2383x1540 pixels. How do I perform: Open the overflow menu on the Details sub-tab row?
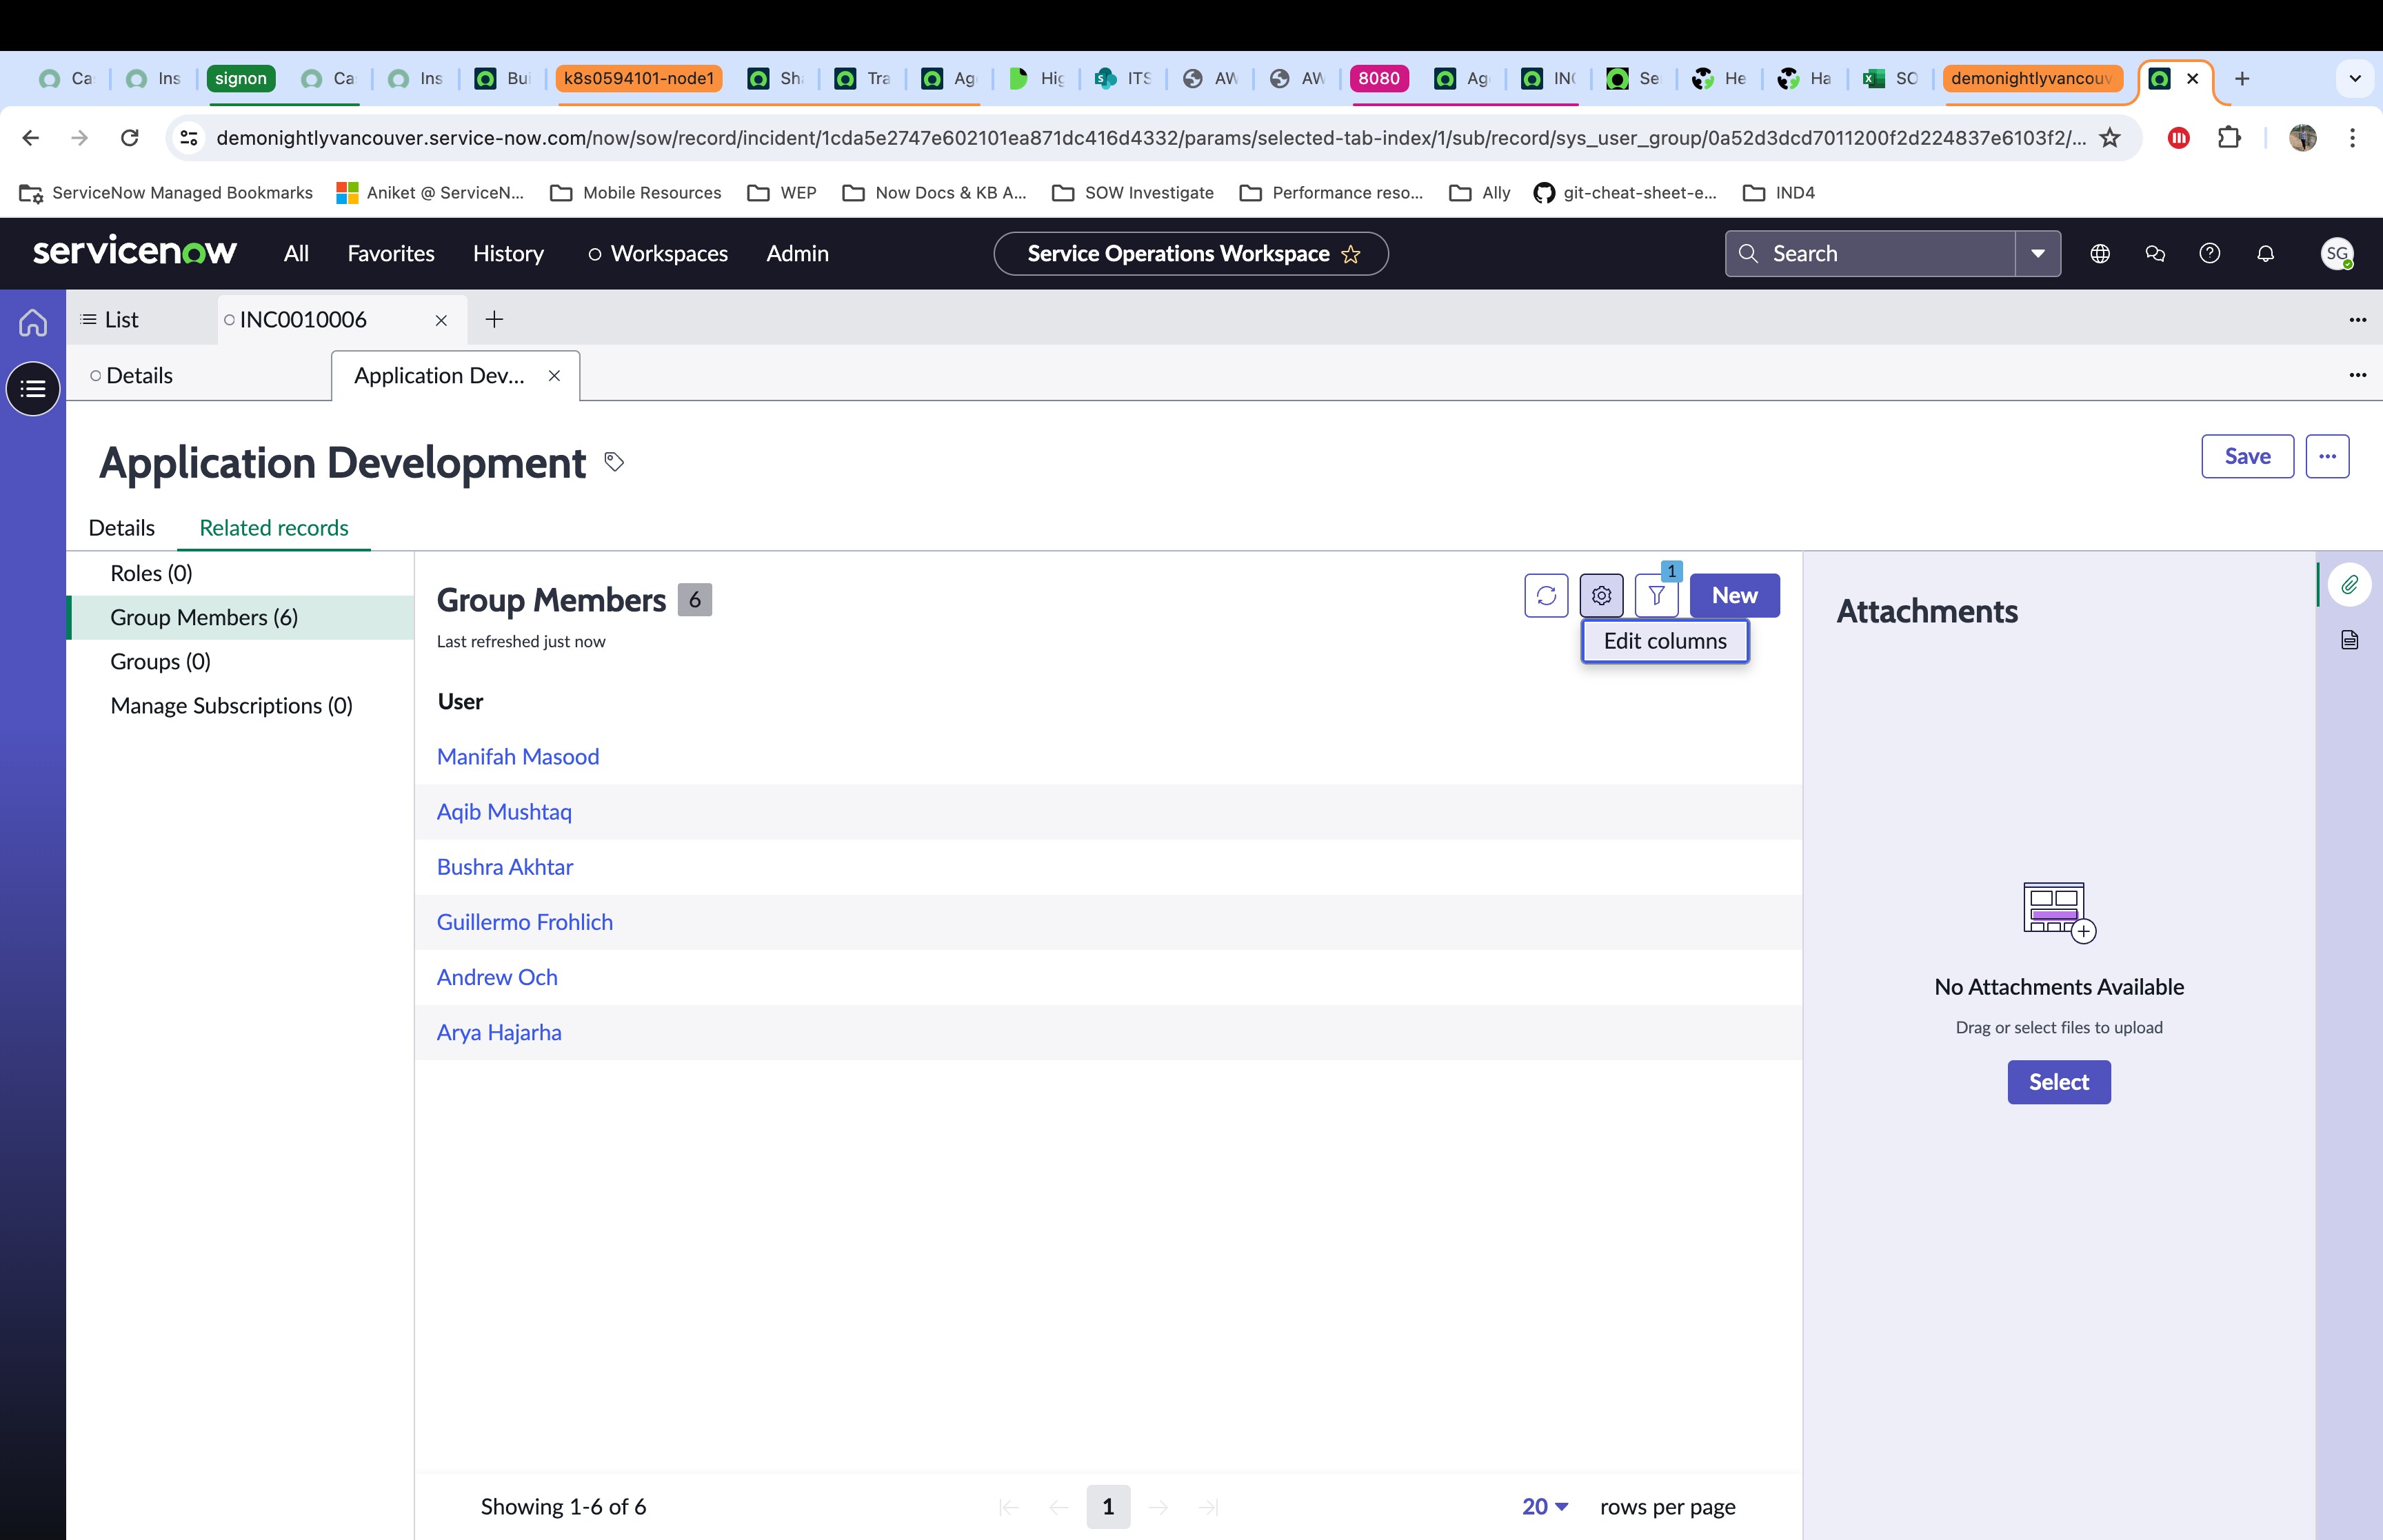click(x=2357, y=375)
